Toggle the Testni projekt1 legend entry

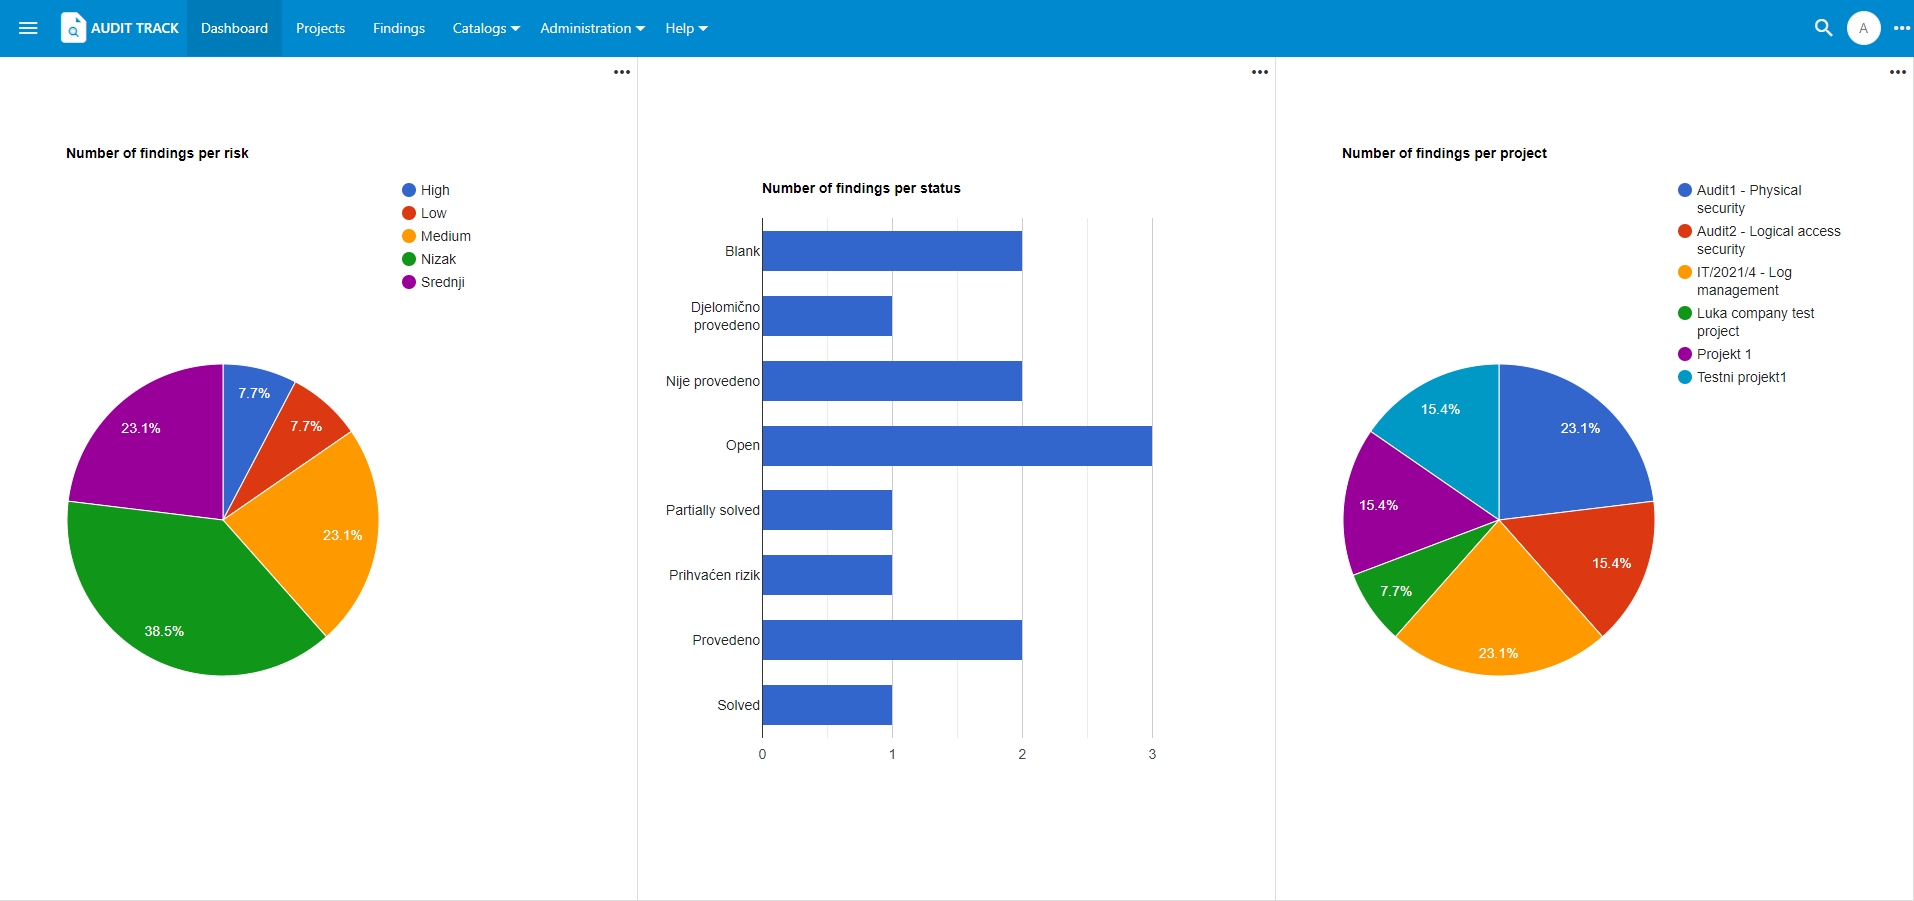[x=1732, y=377]
